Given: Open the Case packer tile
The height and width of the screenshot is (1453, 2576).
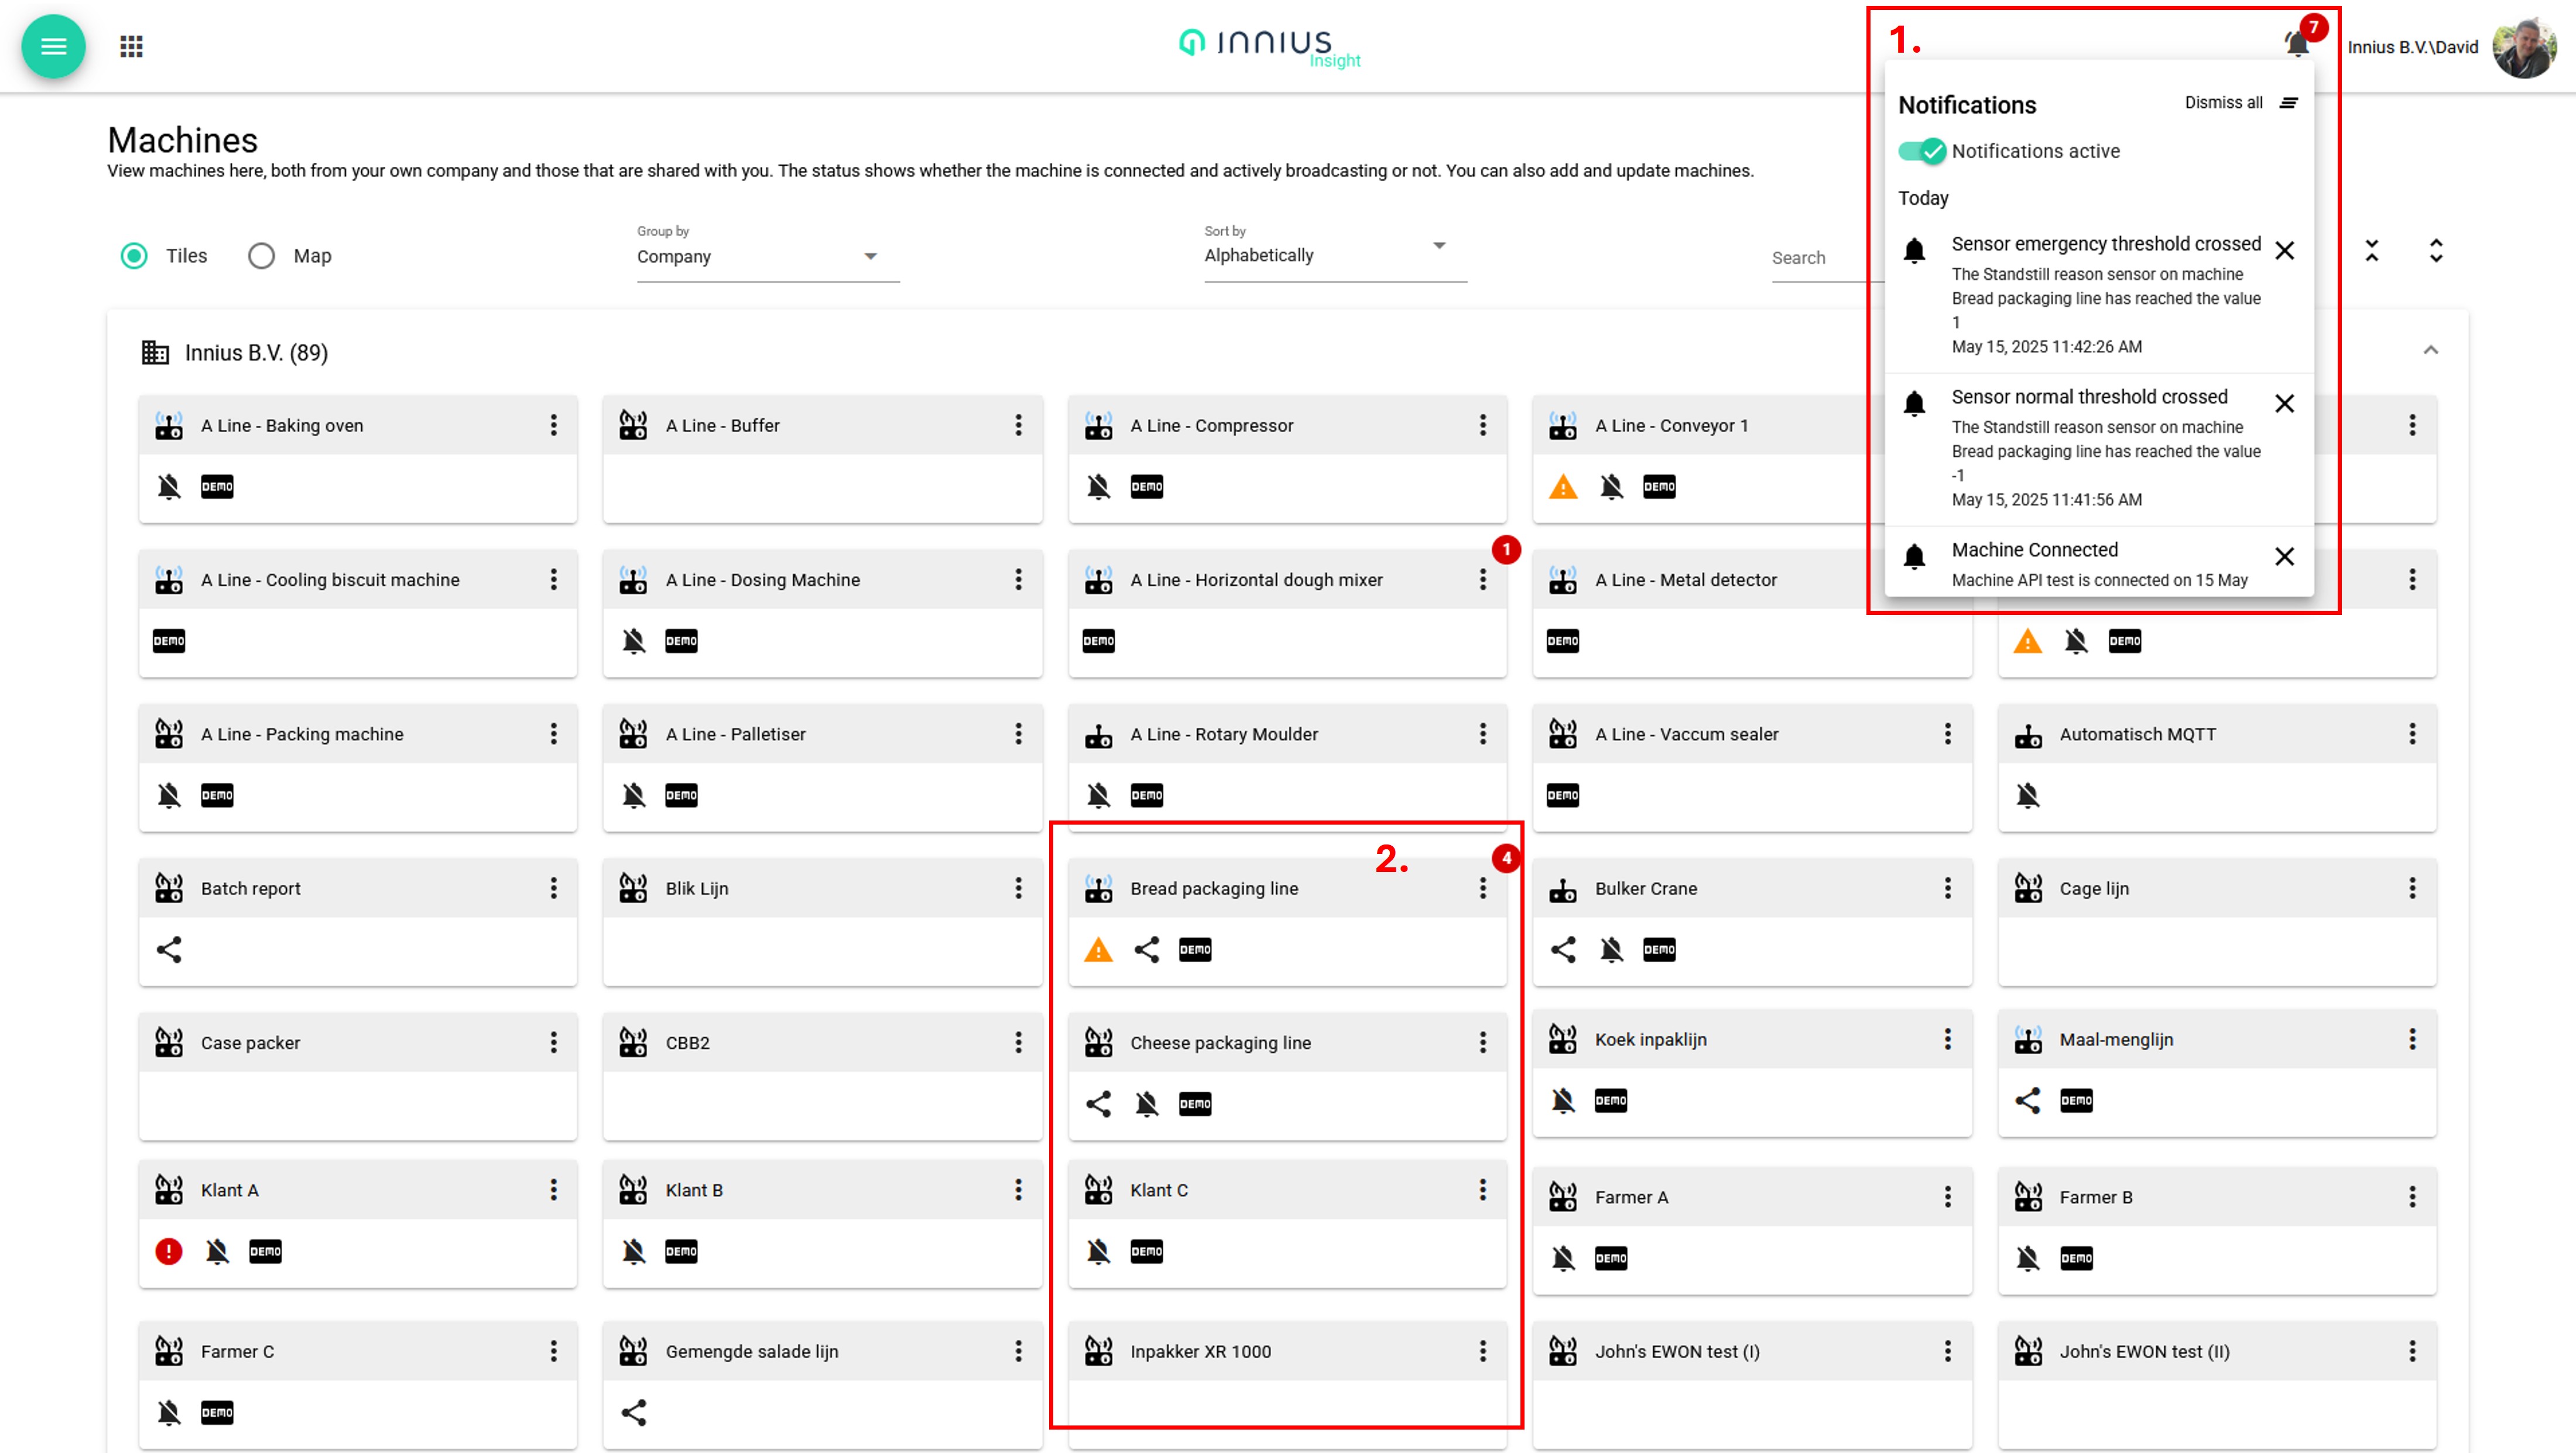Looking at the screenshot, I should [x=358, y=1076].
